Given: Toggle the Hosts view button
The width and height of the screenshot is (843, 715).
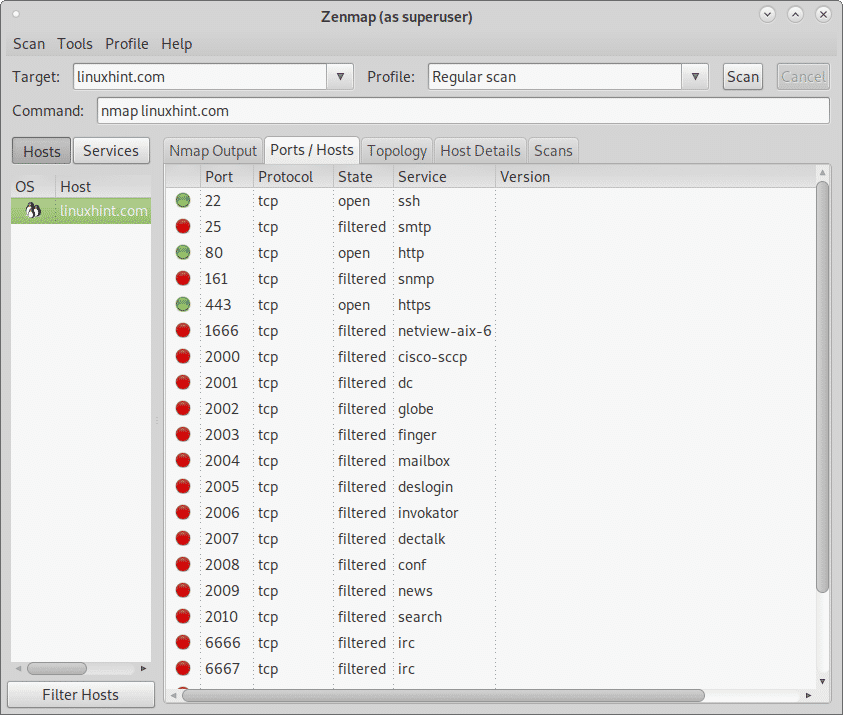Looking at the screenshot, I should click(x=42, y=151).
